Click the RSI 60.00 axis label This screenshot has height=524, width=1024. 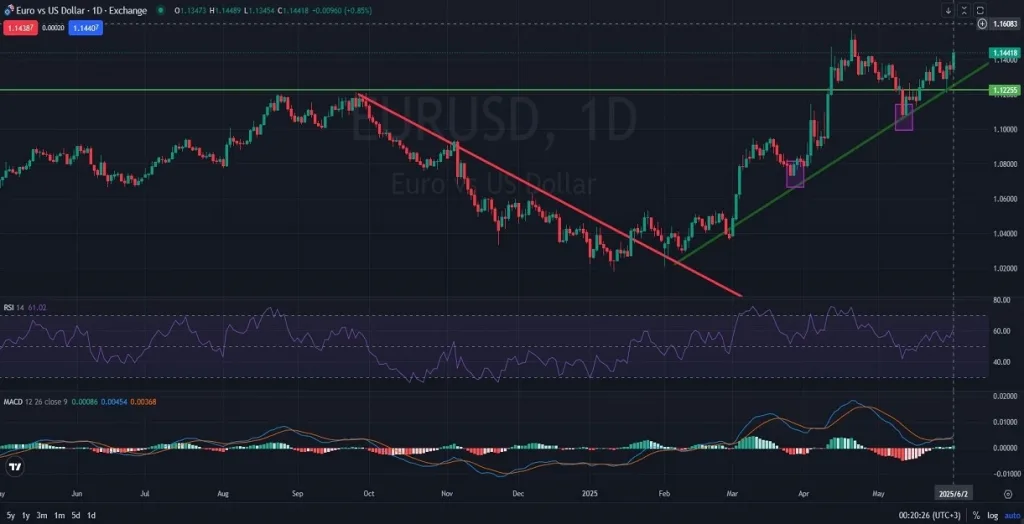click(1001, 331)
